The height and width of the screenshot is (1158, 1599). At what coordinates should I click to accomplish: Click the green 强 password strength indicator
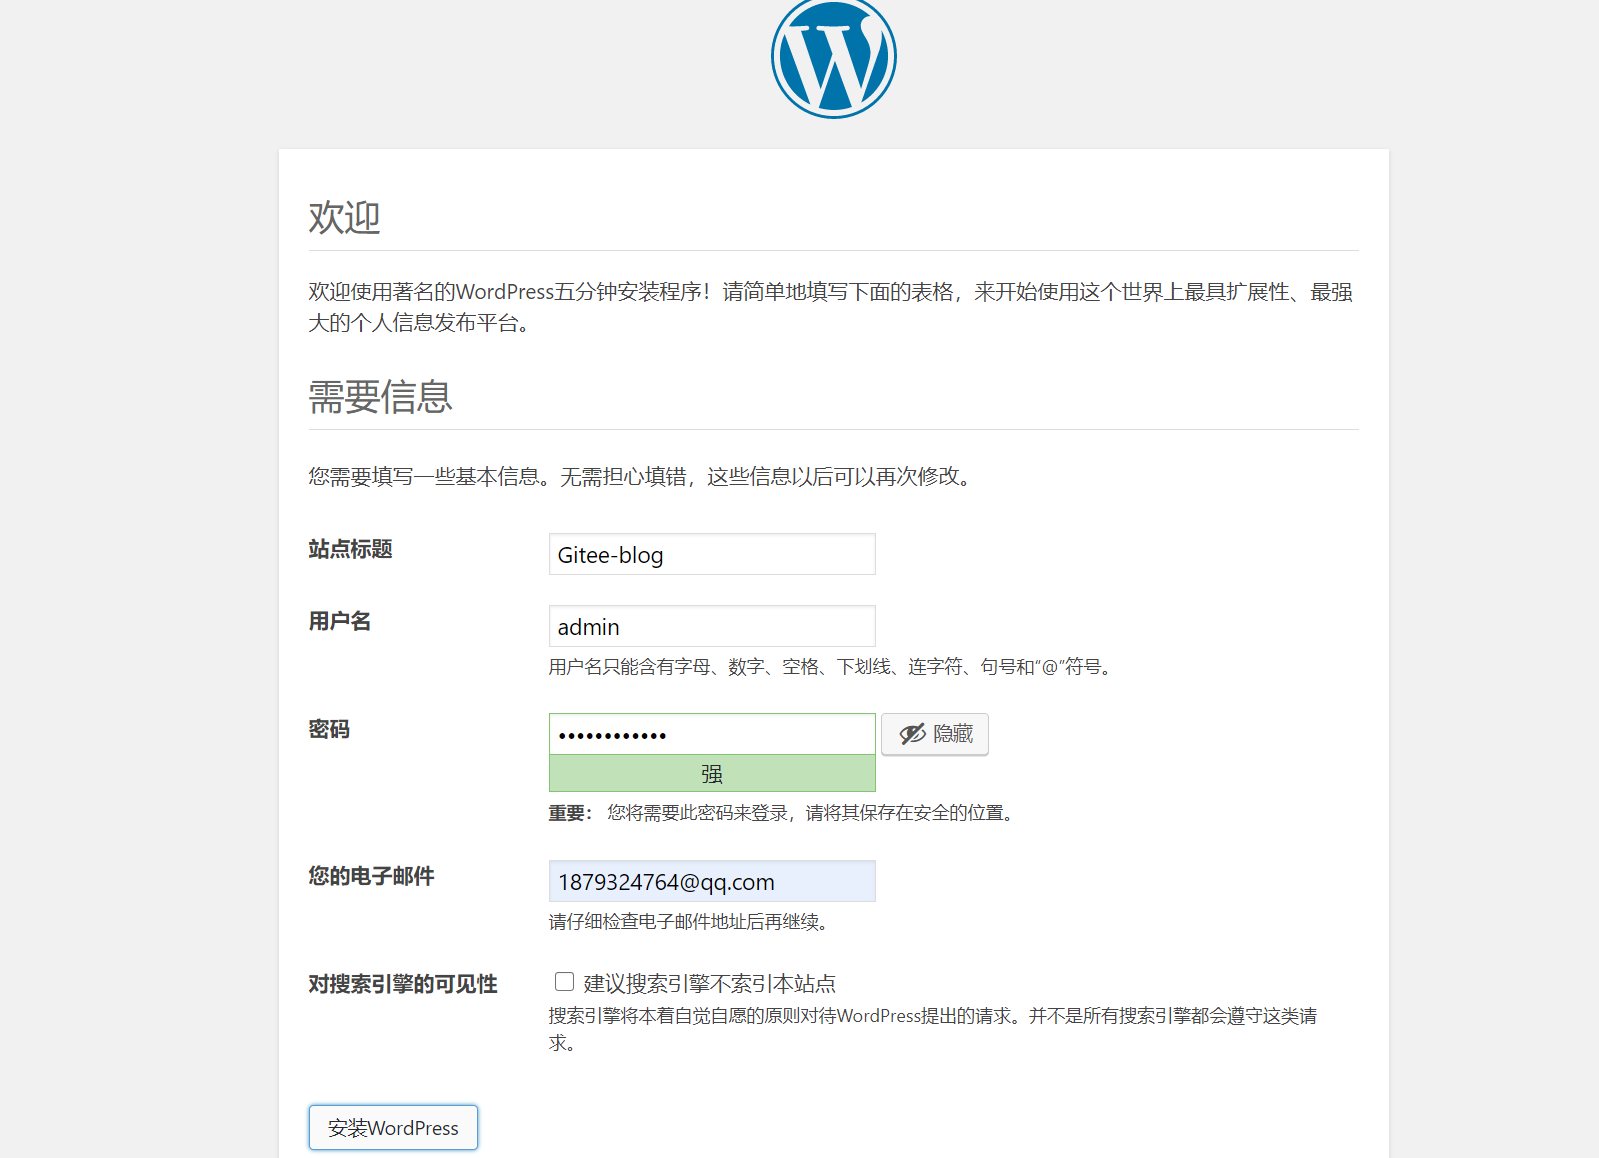tap(712, 774)
